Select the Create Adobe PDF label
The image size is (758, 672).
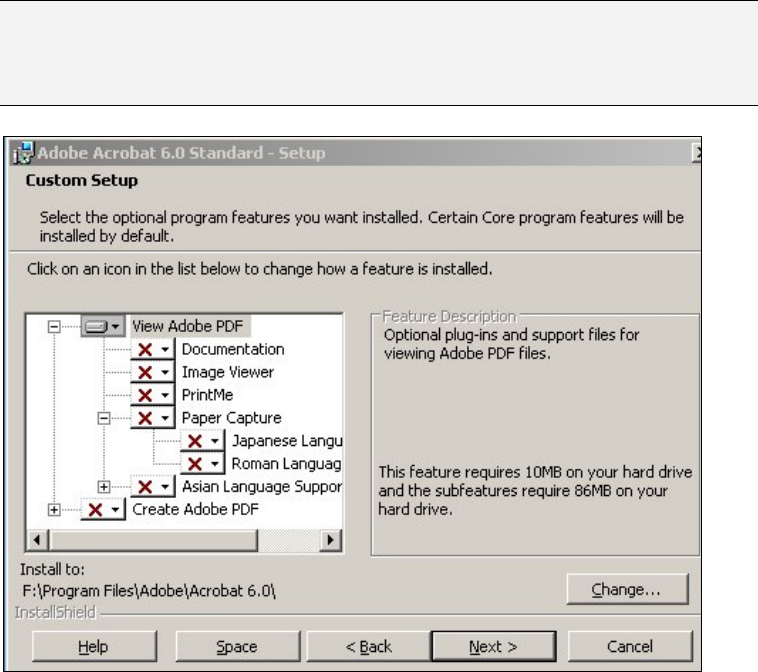tap(195, 510)
